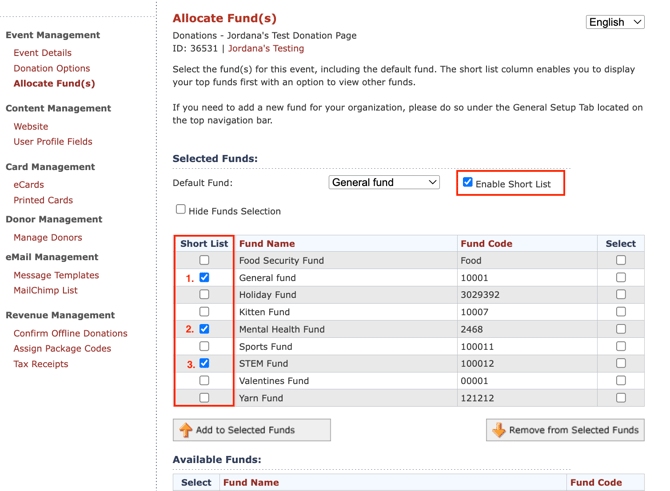
Task: Tick Select checkbox for Food Security Fund
Action: click(621, 260)
